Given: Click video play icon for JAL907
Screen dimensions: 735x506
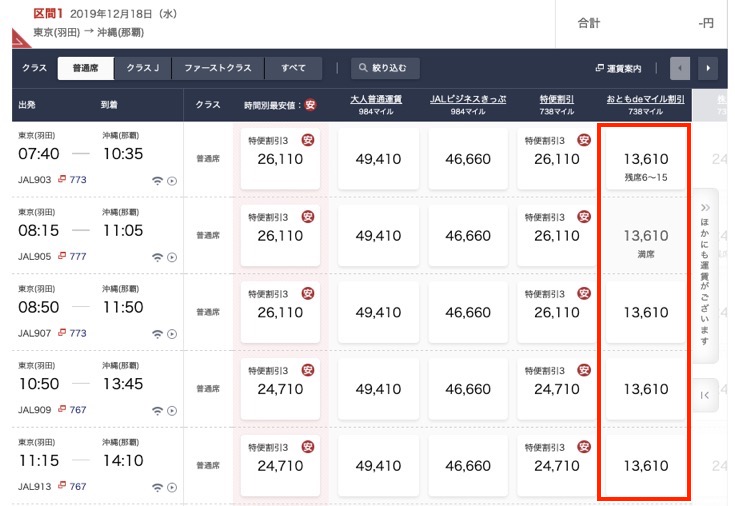Looking at the screenshot, I should pos(172,334).
